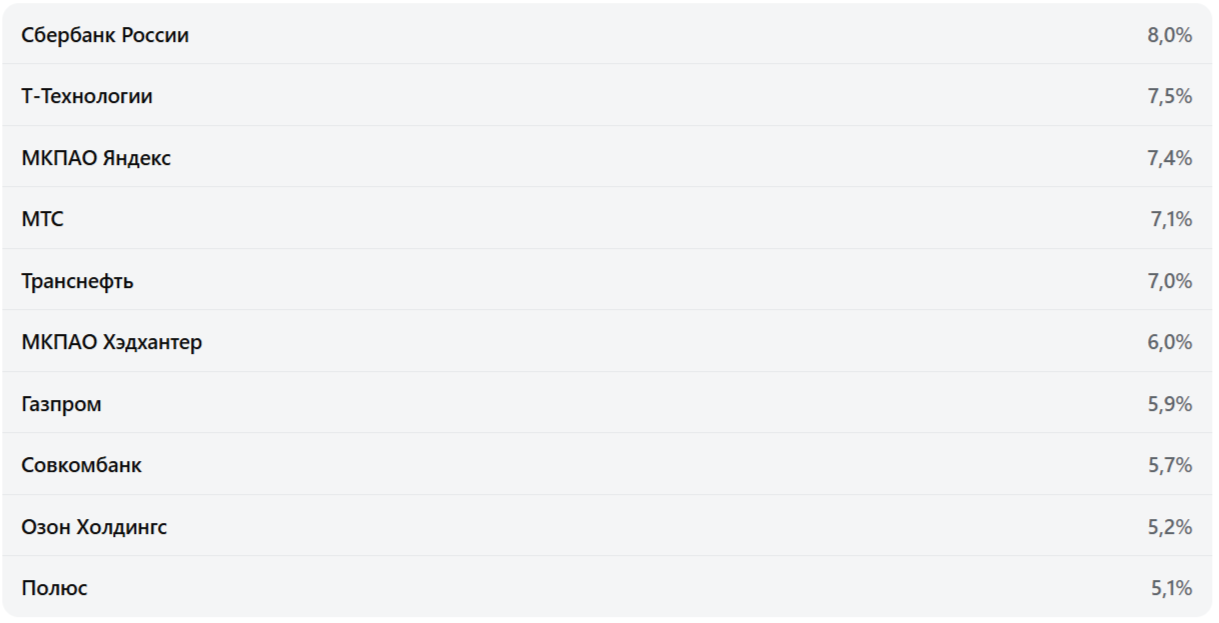The width and height of the screenshot is (1219, 623).
Task: Click the 8,0% share value
Action: [1169, 35]
